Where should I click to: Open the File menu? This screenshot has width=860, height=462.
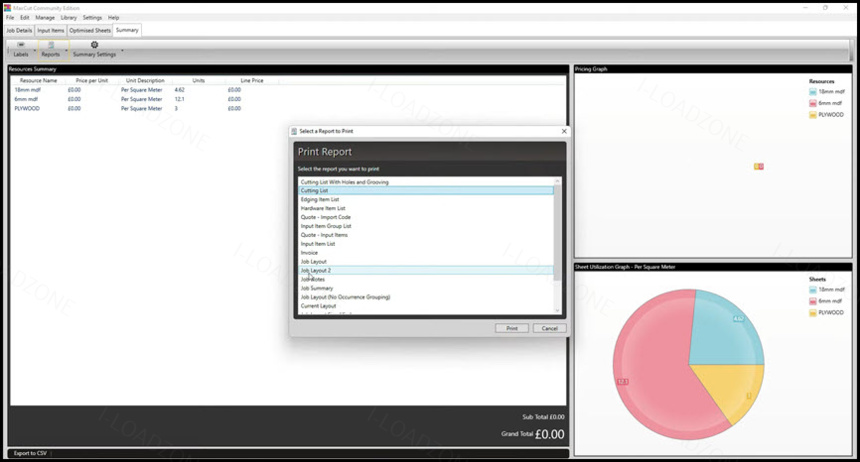(10, 18)
